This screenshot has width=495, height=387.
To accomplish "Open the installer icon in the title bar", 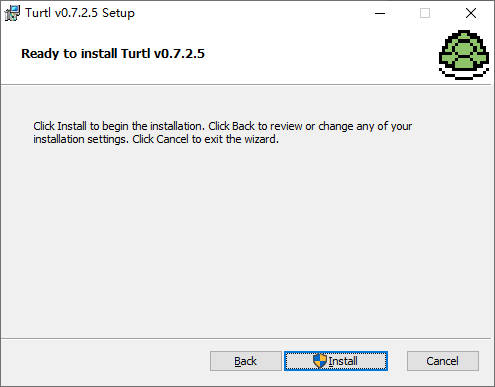I will pos(13,13).
